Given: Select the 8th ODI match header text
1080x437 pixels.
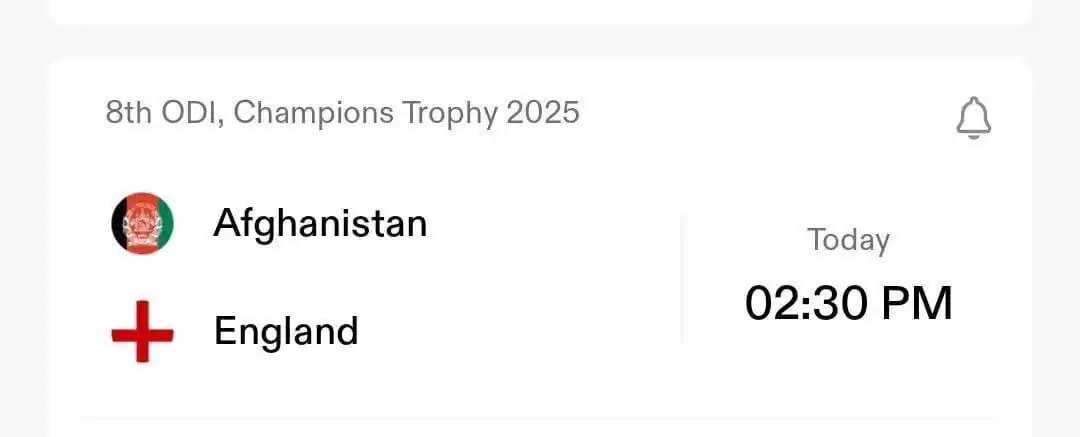Looking at the screenshot, I should (342, 112).
